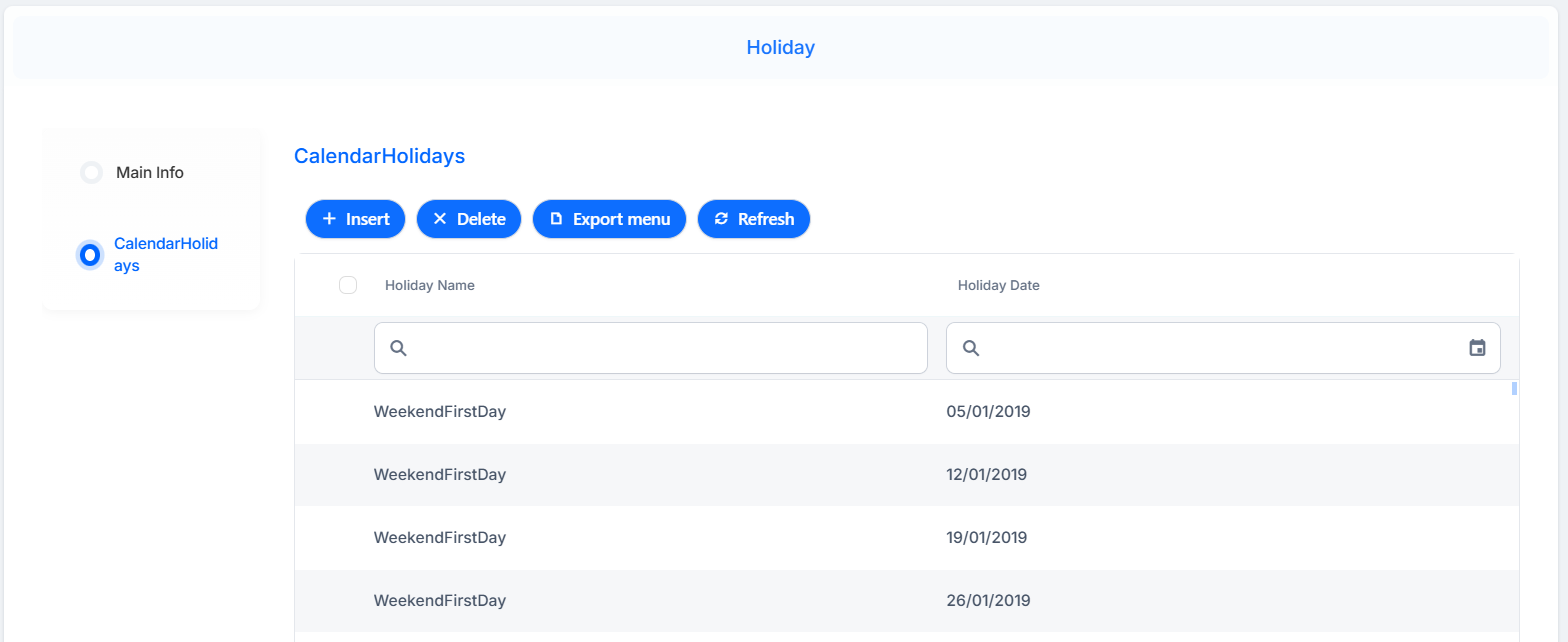Click the table's vertical scrollbar thumb
The image size is (1568, 642).
pos(1514,389)
